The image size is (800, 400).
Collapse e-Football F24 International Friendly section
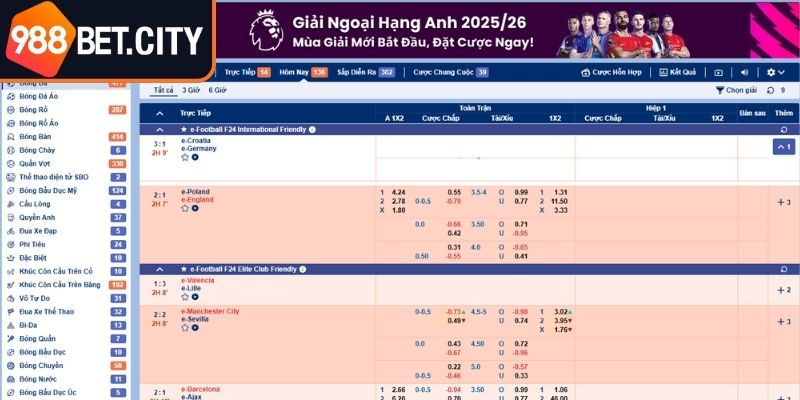click(x=160, y=130)
